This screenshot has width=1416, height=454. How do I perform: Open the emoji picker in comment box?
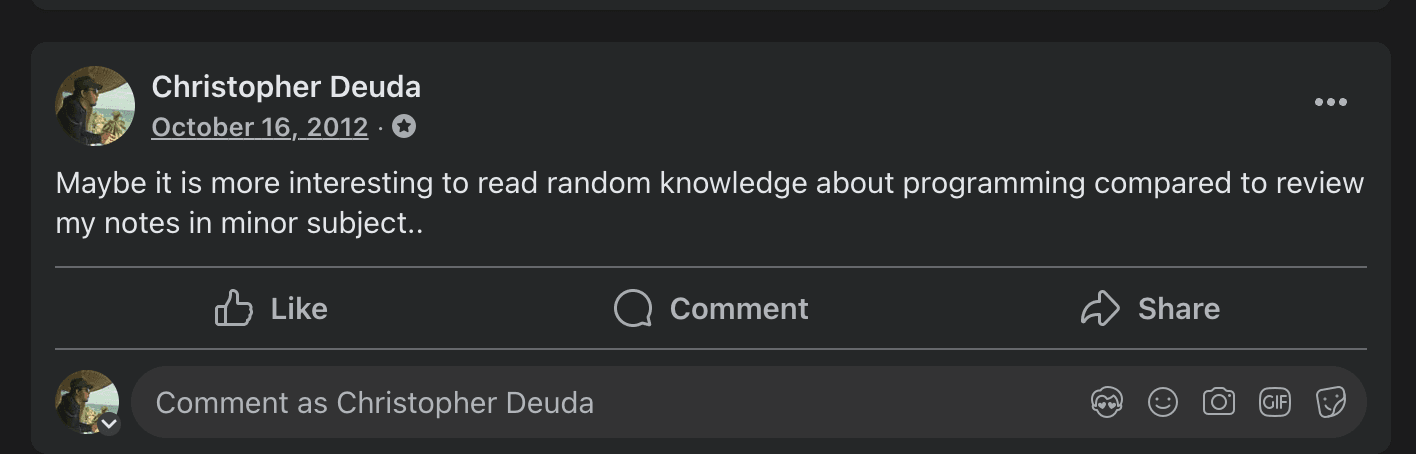click(1162, 402)
